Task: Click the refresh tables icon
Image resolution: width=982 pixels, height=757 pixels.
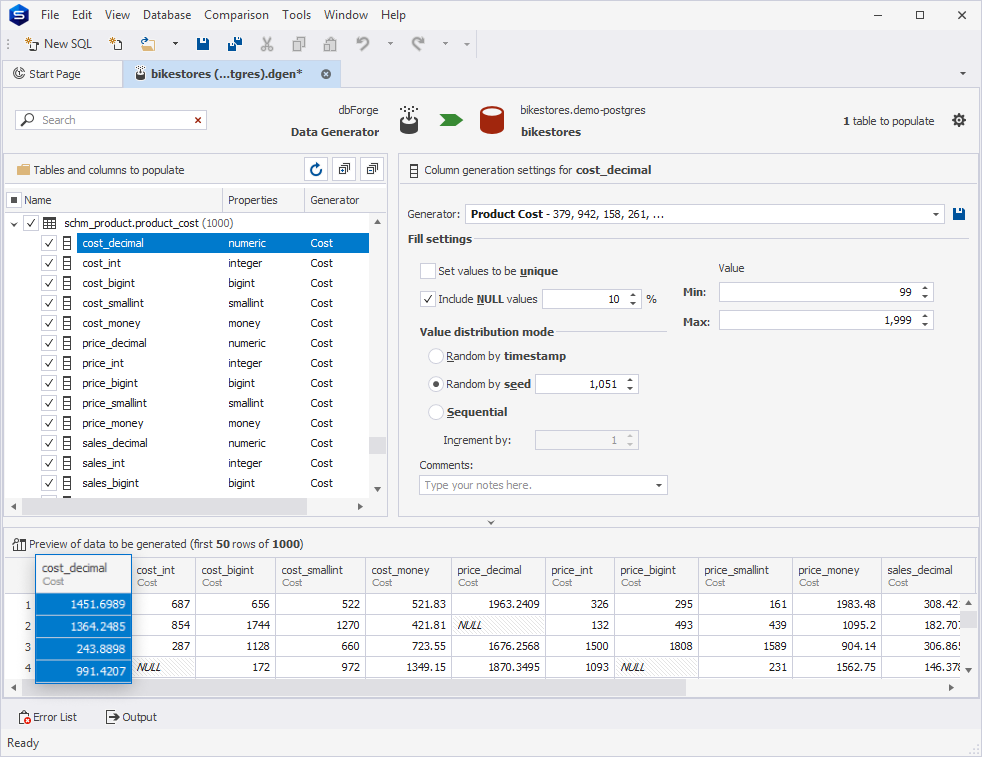Action: 316,169
